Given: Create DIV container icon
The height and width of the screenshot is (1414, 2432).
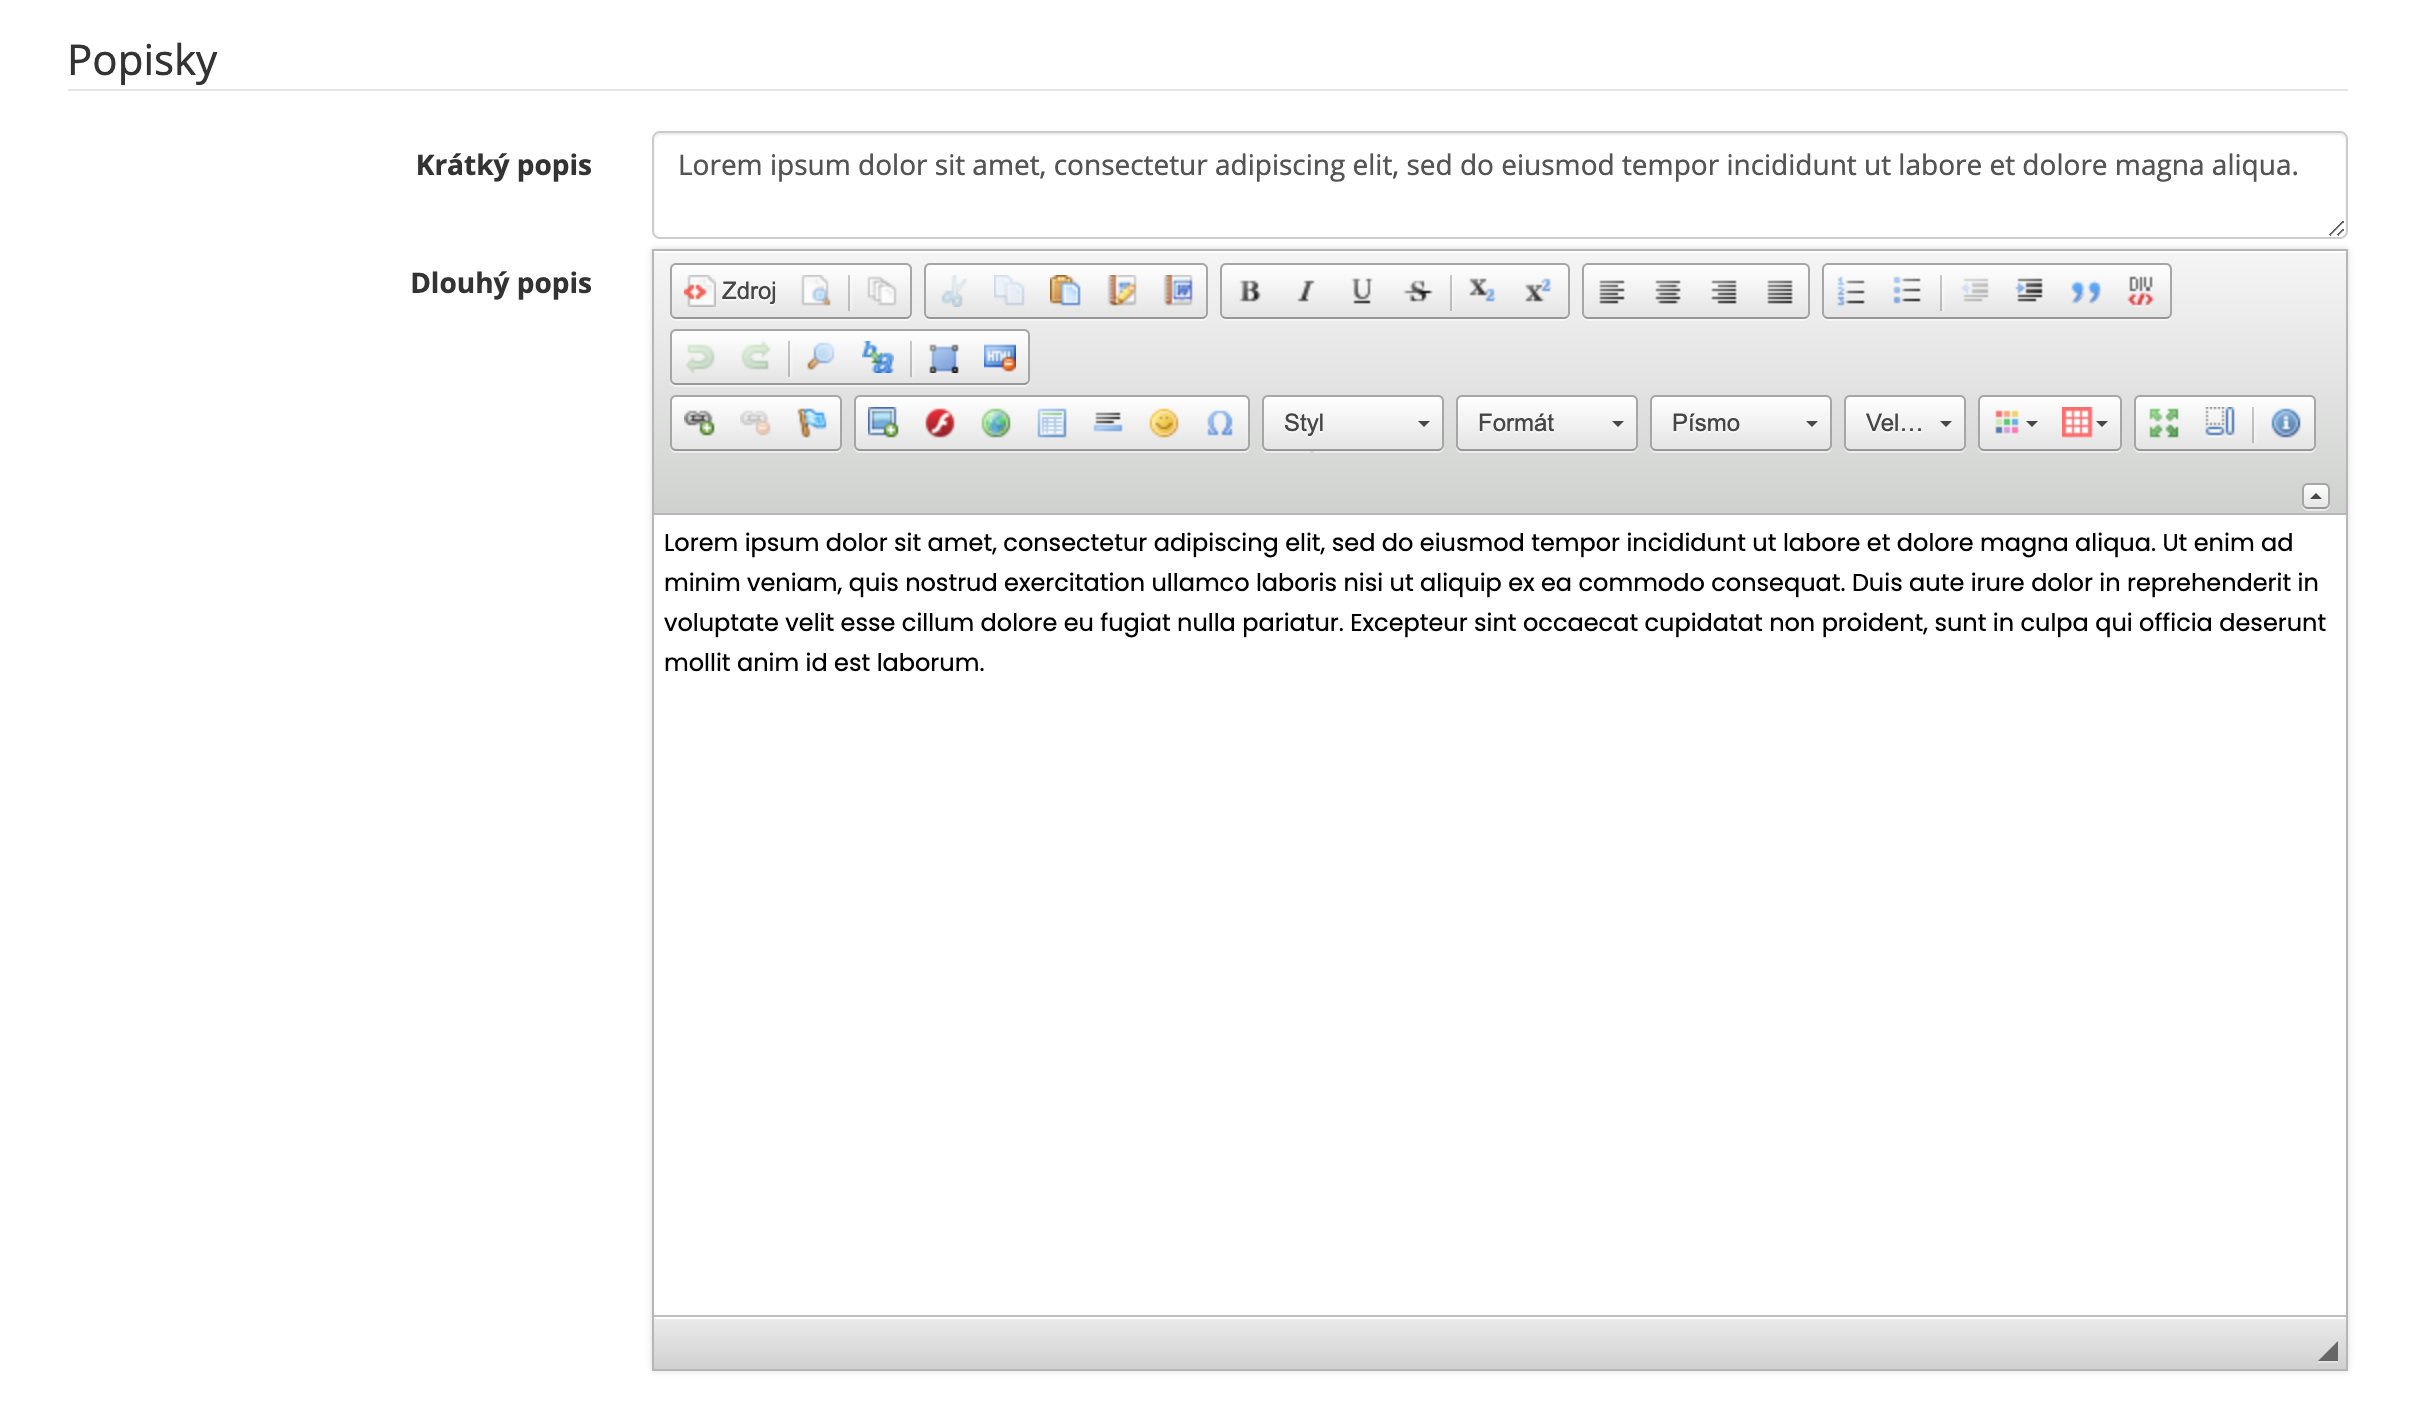Looking at the screenshot, I should (x=2141, y=291).
